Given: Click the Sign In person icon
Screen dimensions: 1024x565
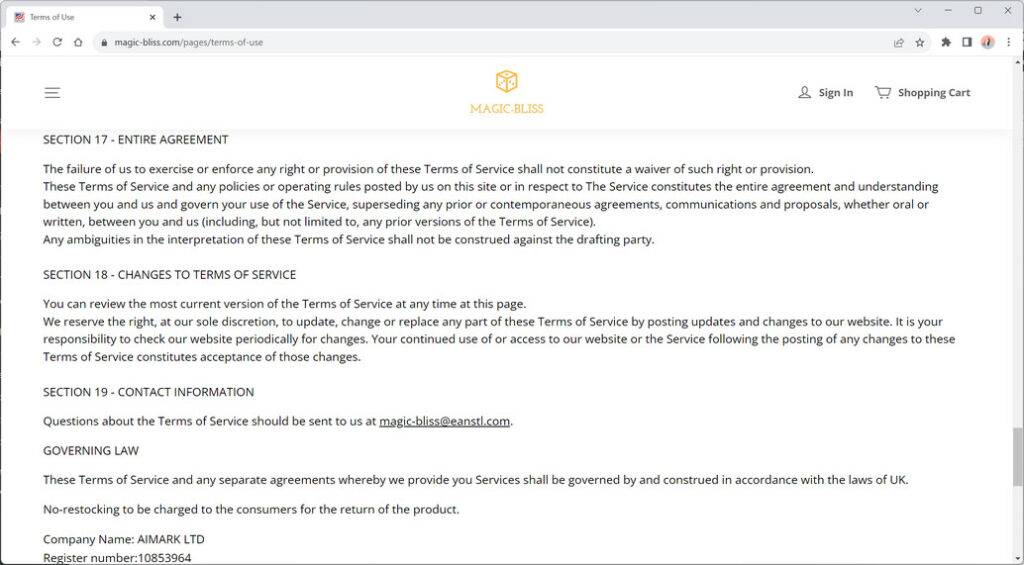Looking at the screenshot, I should (804, 92).
